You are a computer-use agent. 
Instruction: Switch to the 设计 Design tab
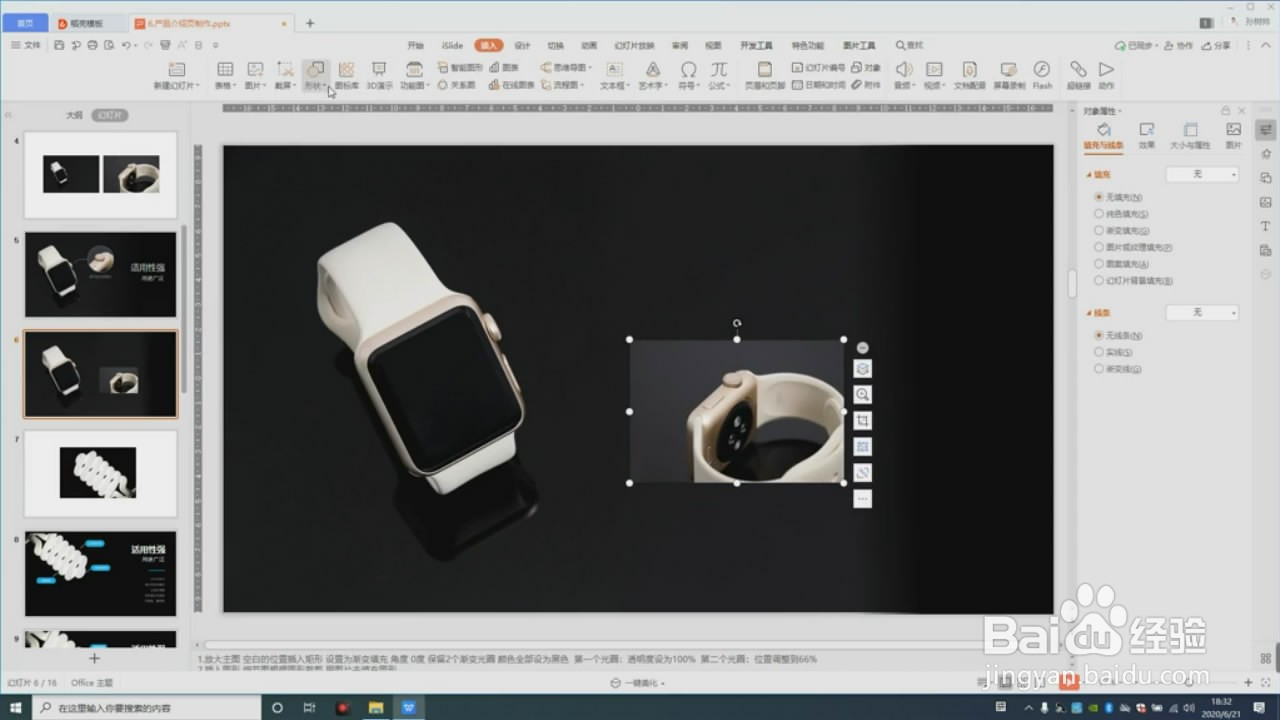tap(522, 45)
